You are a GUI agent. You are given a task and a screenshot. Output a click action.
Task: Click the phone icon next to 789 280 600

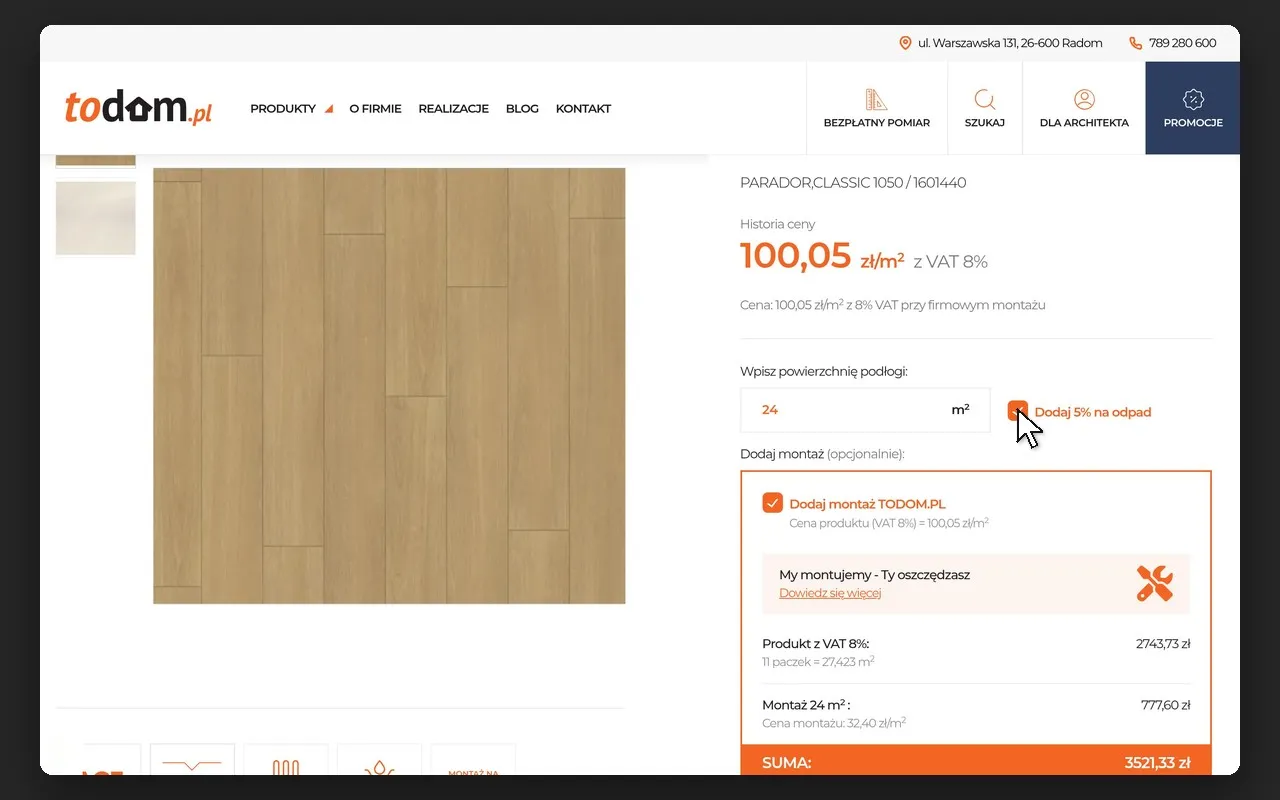tap(1135, 43)
